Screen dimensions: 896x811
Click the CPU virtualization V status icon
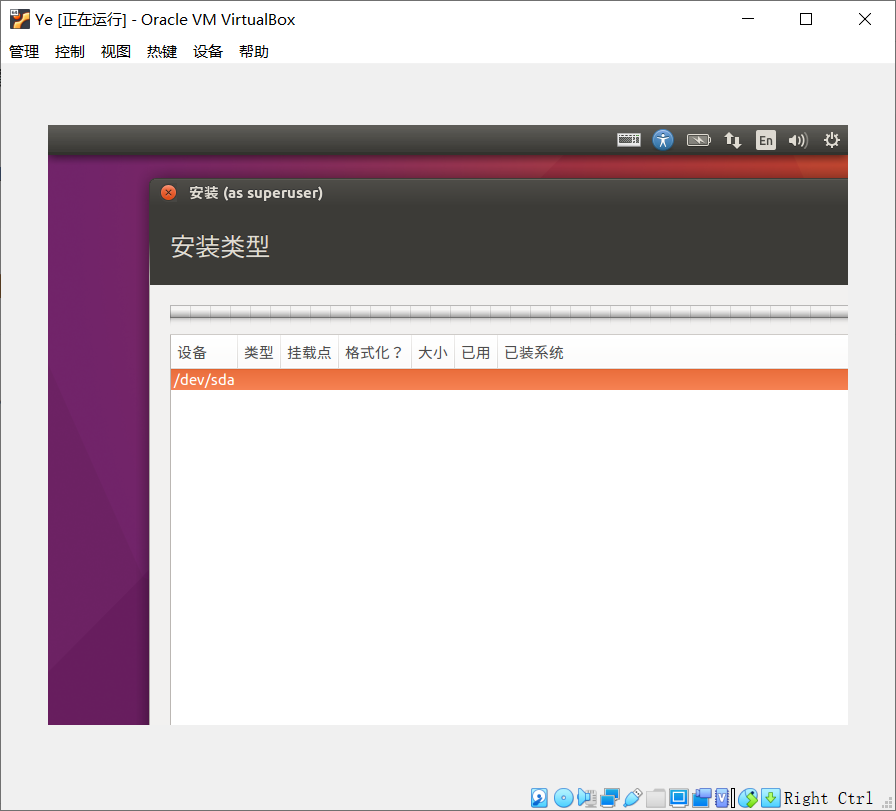pyautogui.click(x=722, y=798)
